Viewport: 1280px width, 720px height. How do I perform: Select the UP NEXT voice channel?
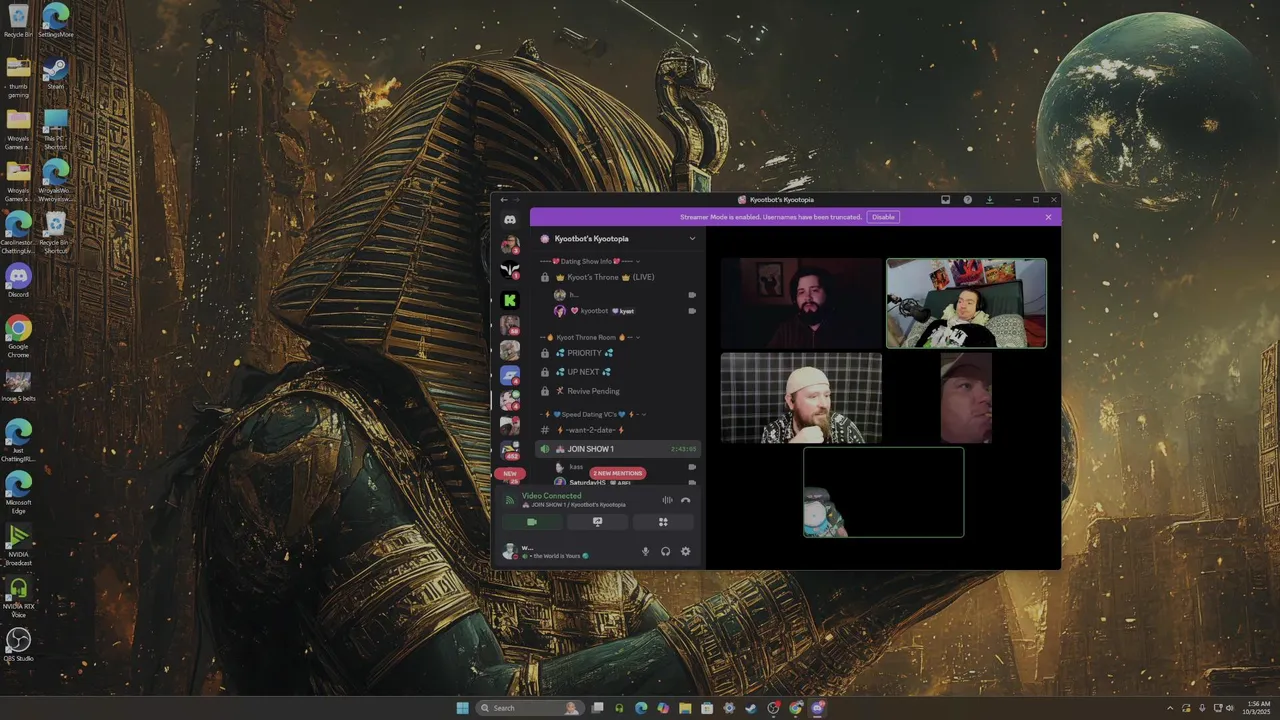(x=618, y=372)
